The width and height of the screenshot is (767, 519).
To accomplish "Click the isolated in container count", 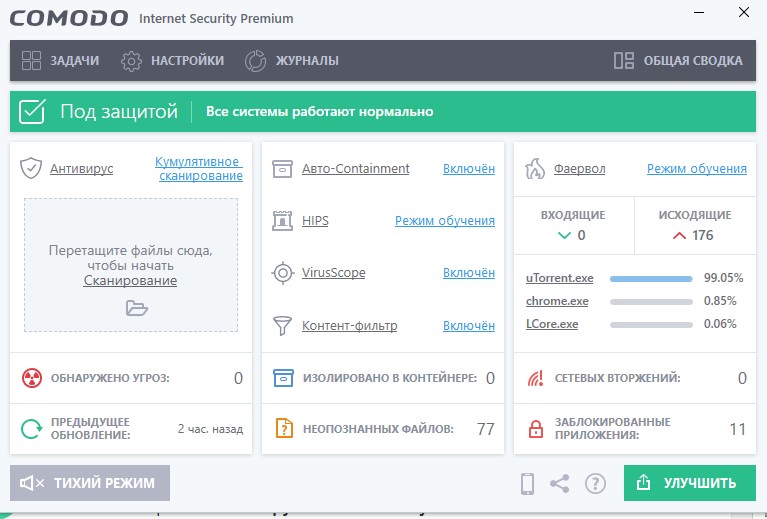I will coord(490,378).
